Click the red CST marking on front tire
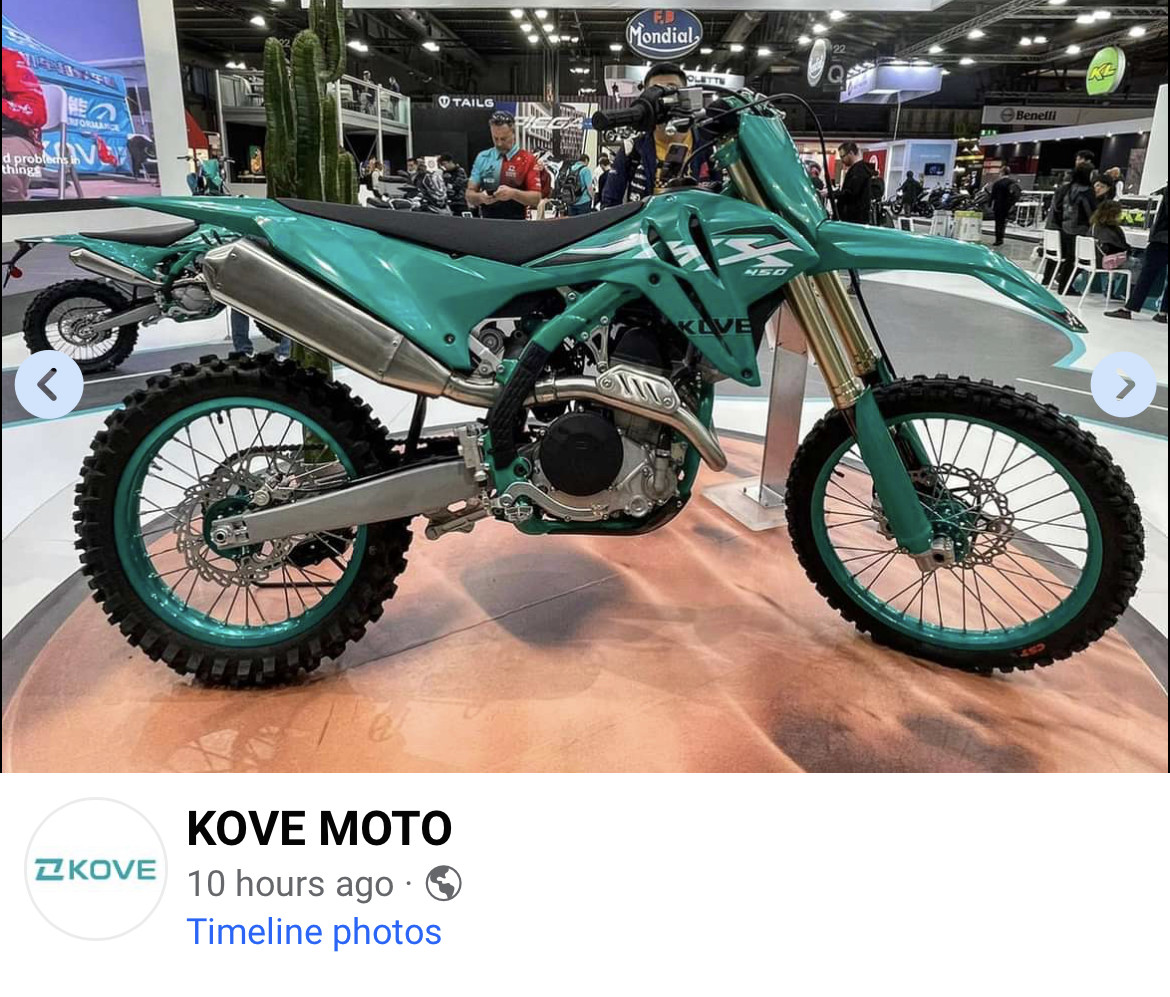The width and height of the screenshot is (1170, 997). (x=1032, y=651)
